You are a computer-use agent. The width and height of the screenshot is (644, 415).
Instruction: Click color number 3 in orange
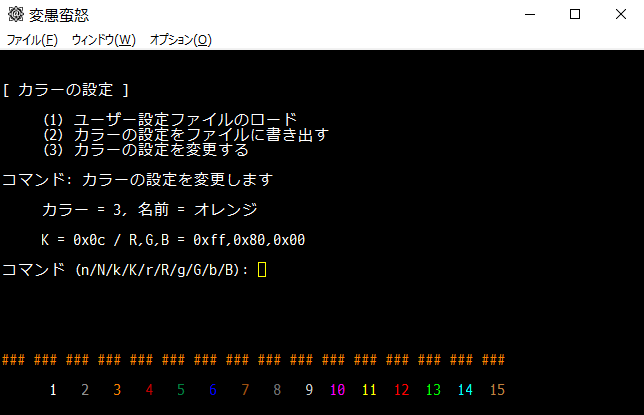coord(117,390)
